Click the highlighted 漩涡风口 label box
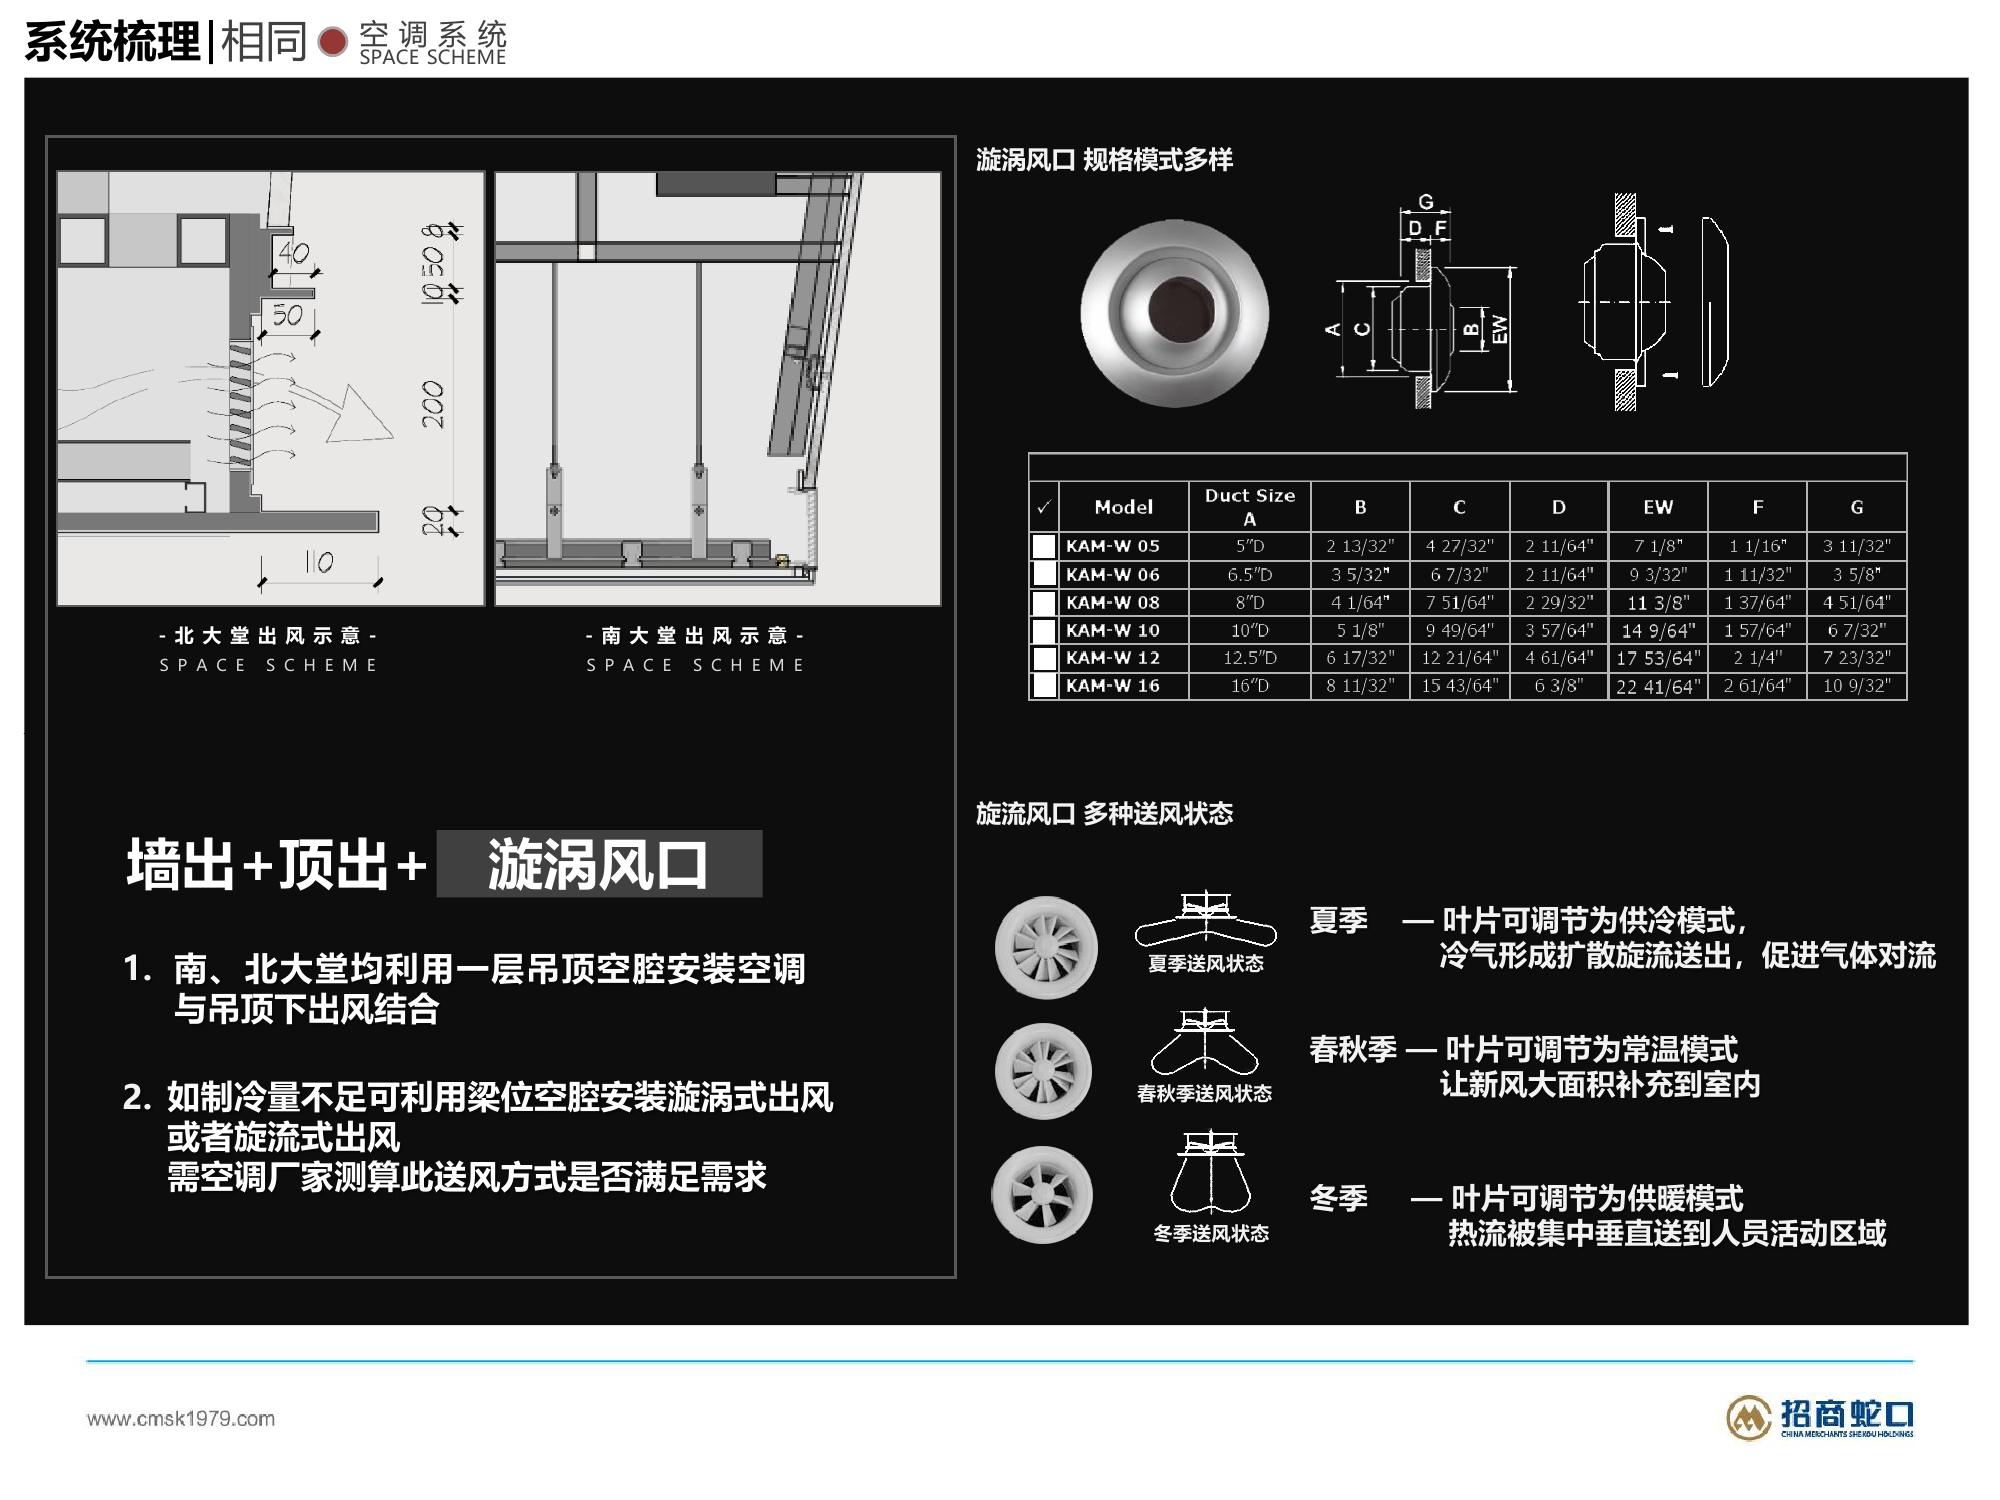Viewport: 2000px width, 1500px height. (598, 864)
